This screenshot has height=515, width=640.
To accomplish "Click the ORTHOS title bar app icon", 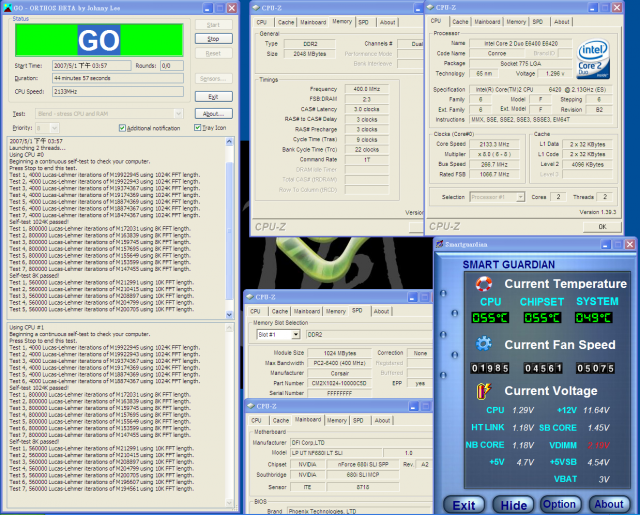I will 7,8.
